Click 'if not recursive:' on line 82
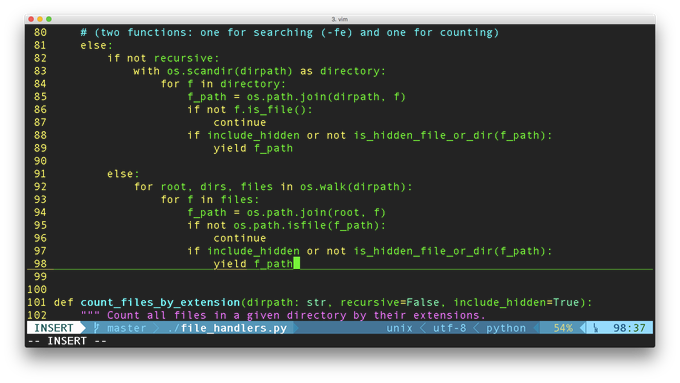The width and height of the screenshot is (680, 383). pyautogui.click(x=163, y=58)
